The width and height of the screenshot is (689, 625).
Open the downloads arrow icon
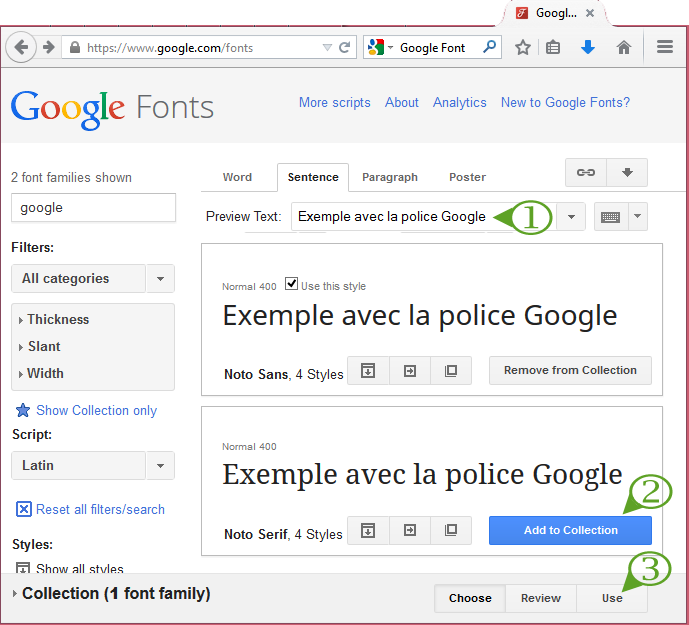point(587,47)
